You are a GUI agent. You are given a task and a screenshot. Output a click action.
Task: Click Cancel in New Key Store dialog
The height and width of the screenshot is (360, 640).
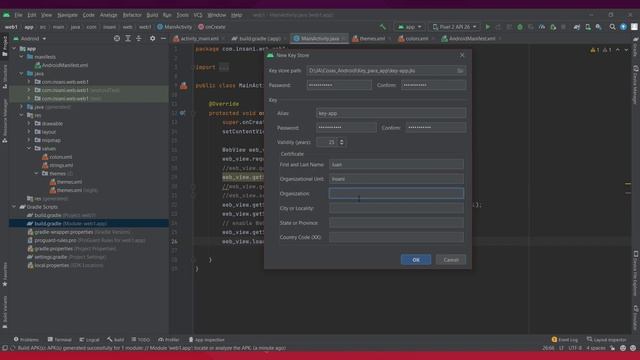(x=451, y=260)
